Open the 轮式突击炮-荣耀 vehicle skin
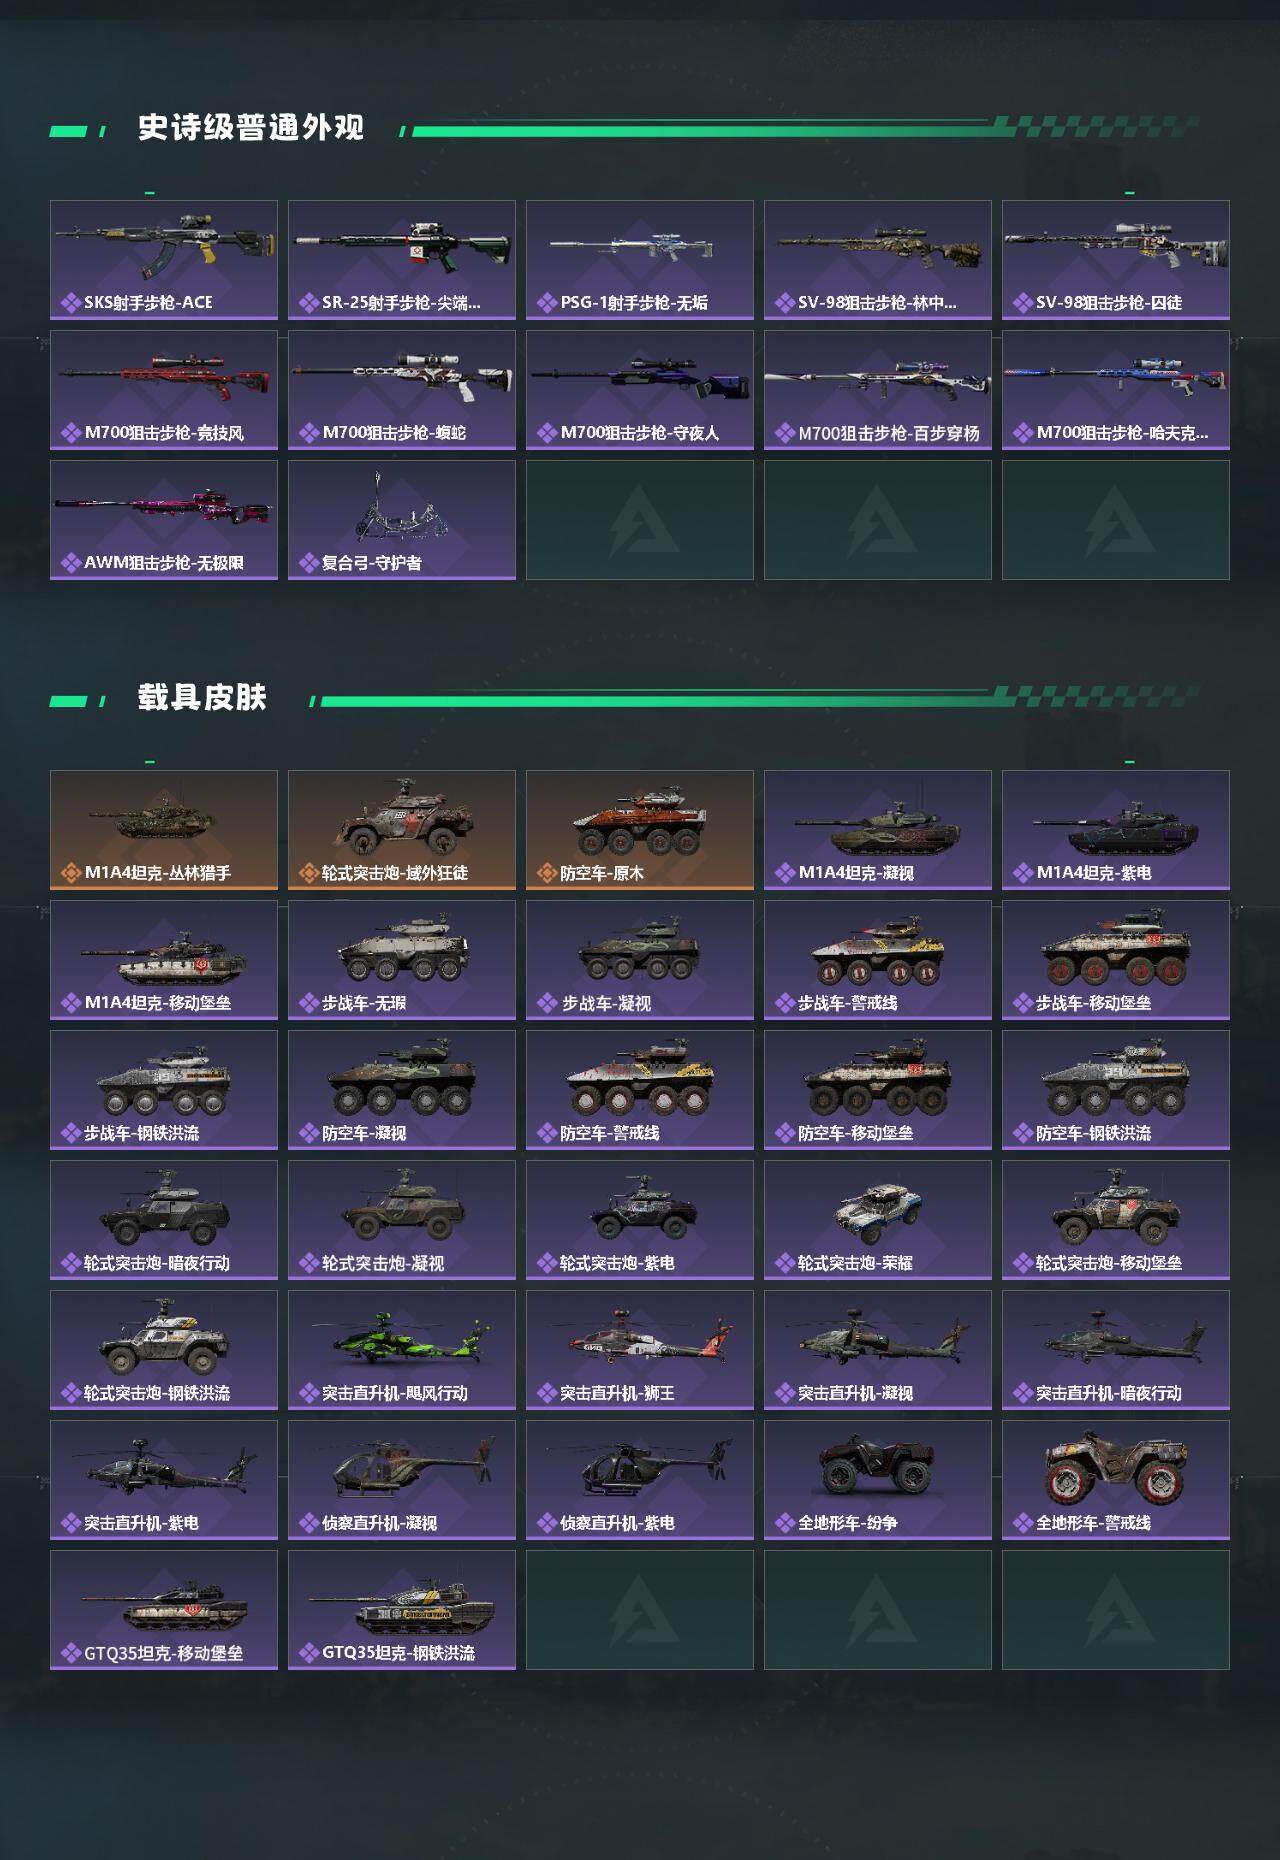The height and width of the screenshot is (1860, 1280). pyautogui.click(x=878, y=1220)
